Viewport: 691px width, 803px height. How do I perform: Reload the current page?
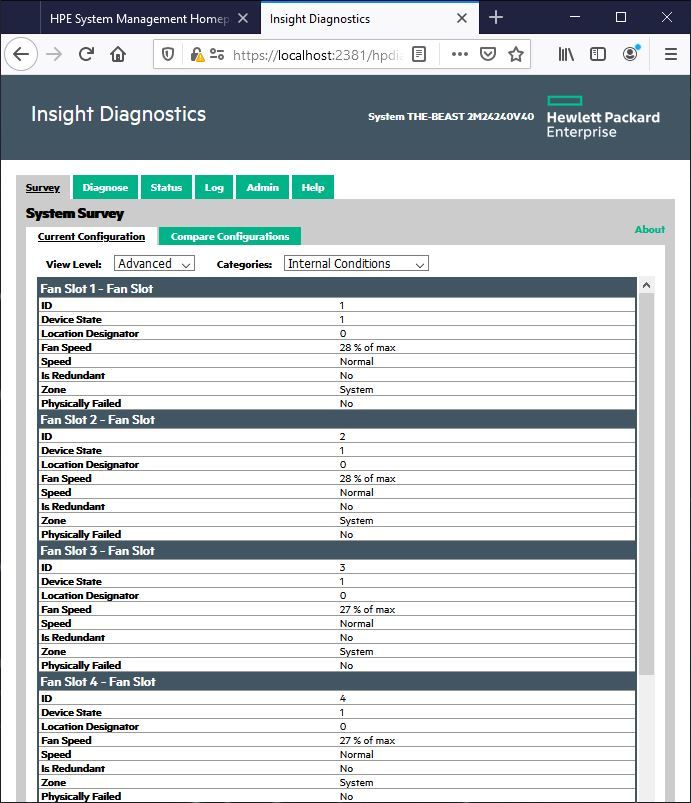point(86,54)
